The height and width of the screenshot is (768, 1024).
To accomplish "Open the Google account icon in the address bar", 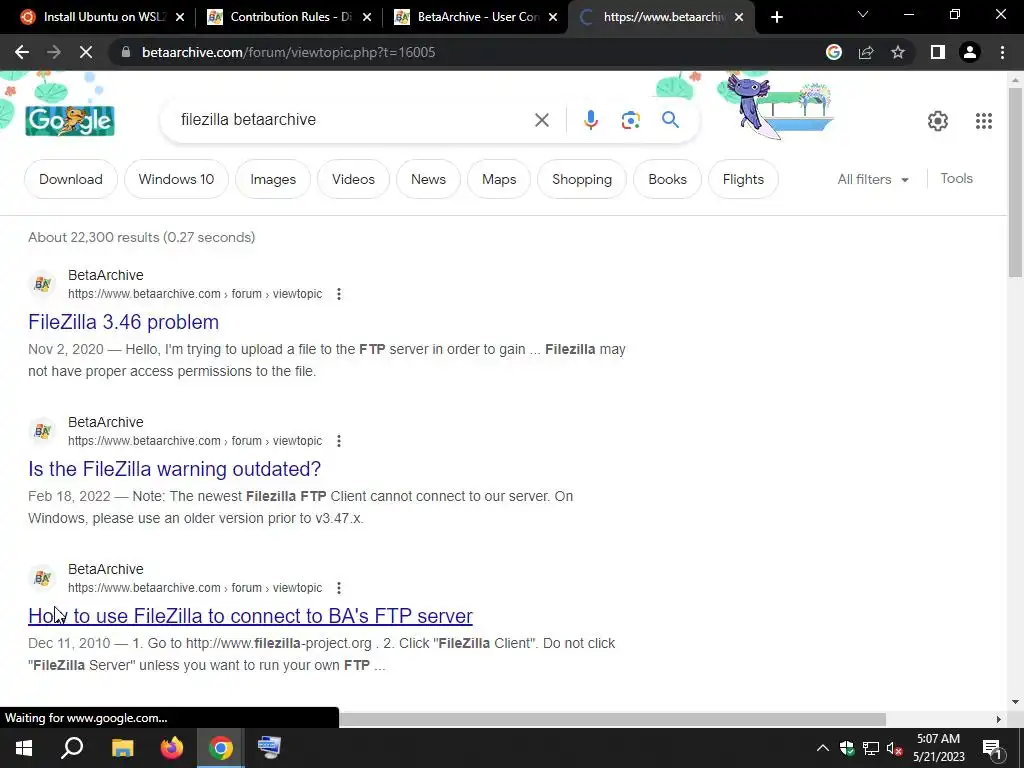I will 834,52.
